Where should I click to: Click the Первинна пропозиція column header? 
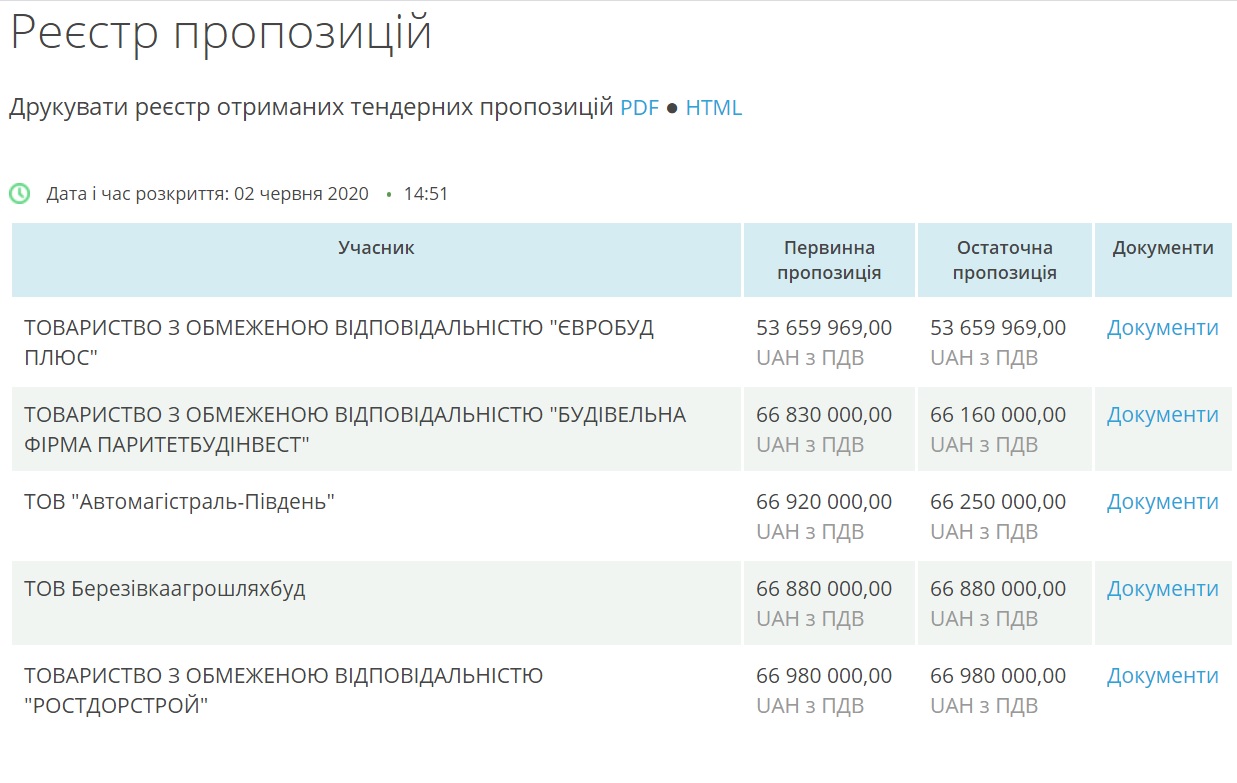[829, 260]
